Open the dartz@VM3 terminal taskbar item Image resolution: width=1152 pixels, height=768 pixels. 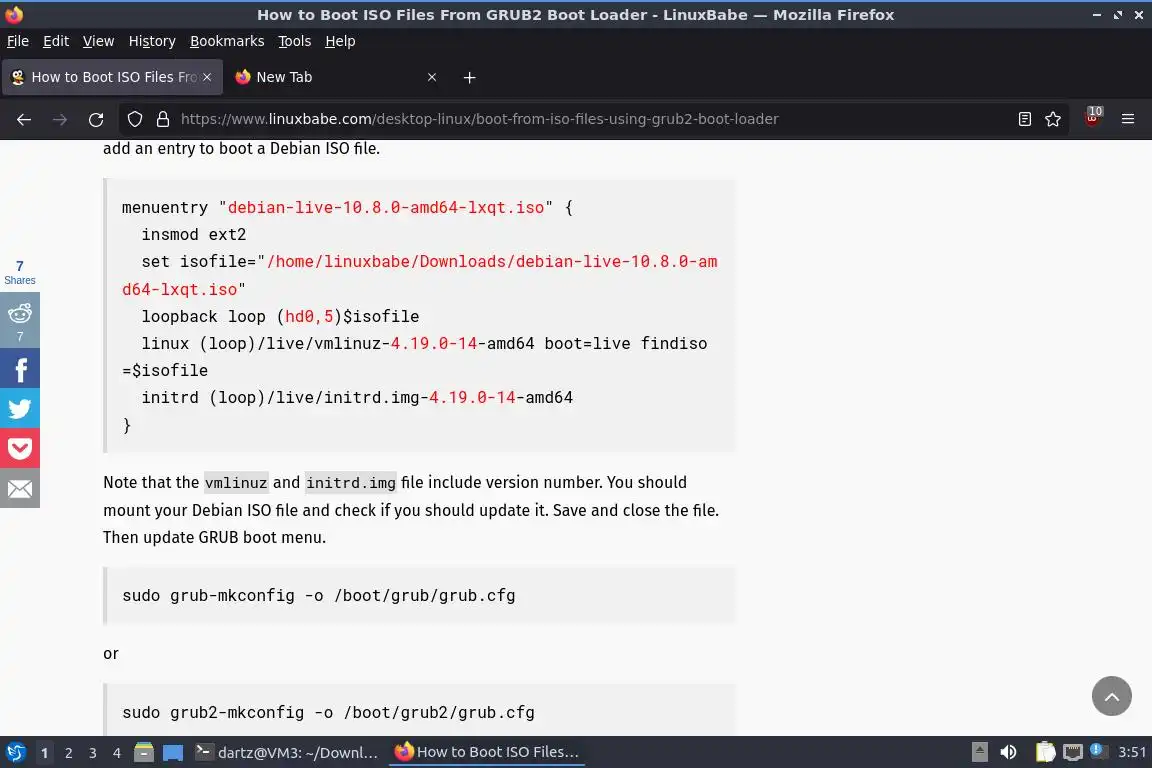pos(287,753)
